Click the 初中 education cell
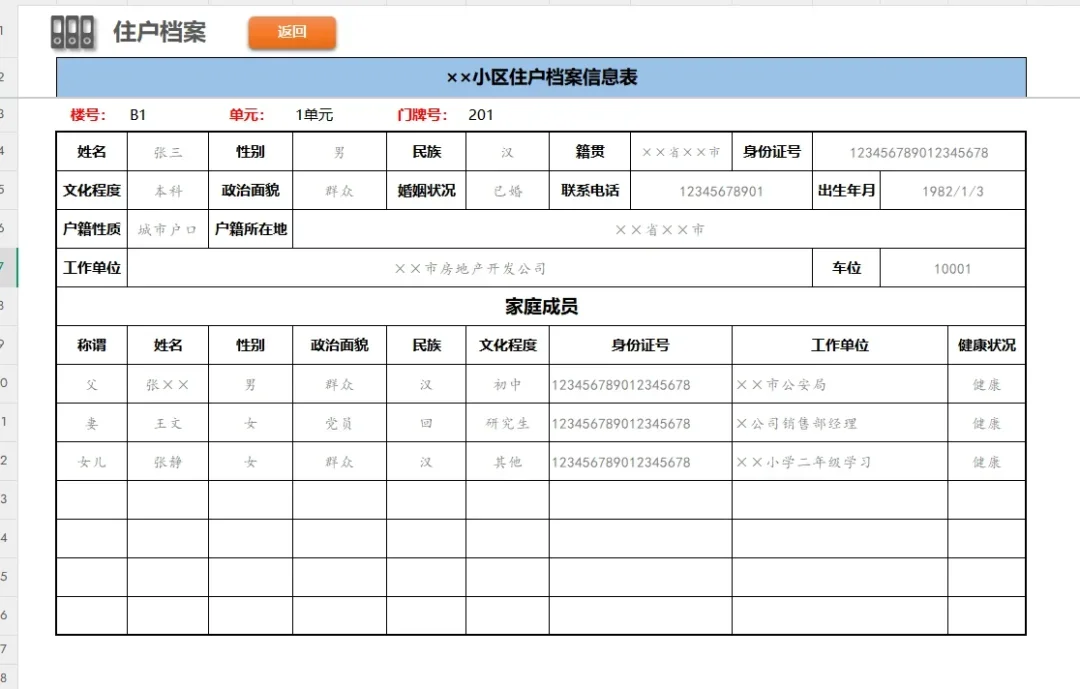 (x=508, y=384)
